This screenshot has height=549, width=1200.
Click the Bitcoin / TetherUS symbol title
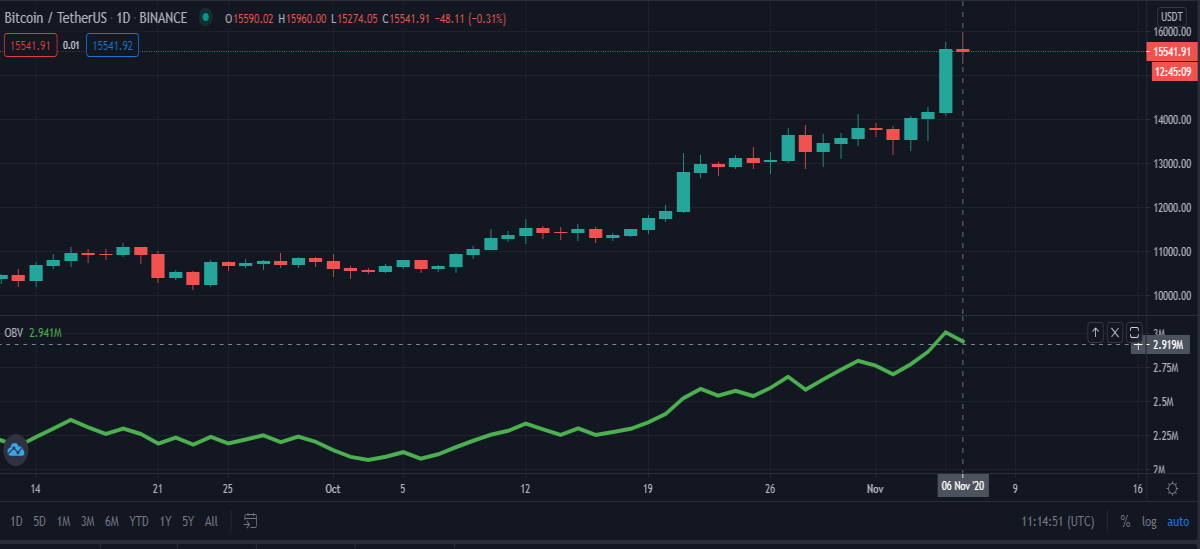point(57,18)
